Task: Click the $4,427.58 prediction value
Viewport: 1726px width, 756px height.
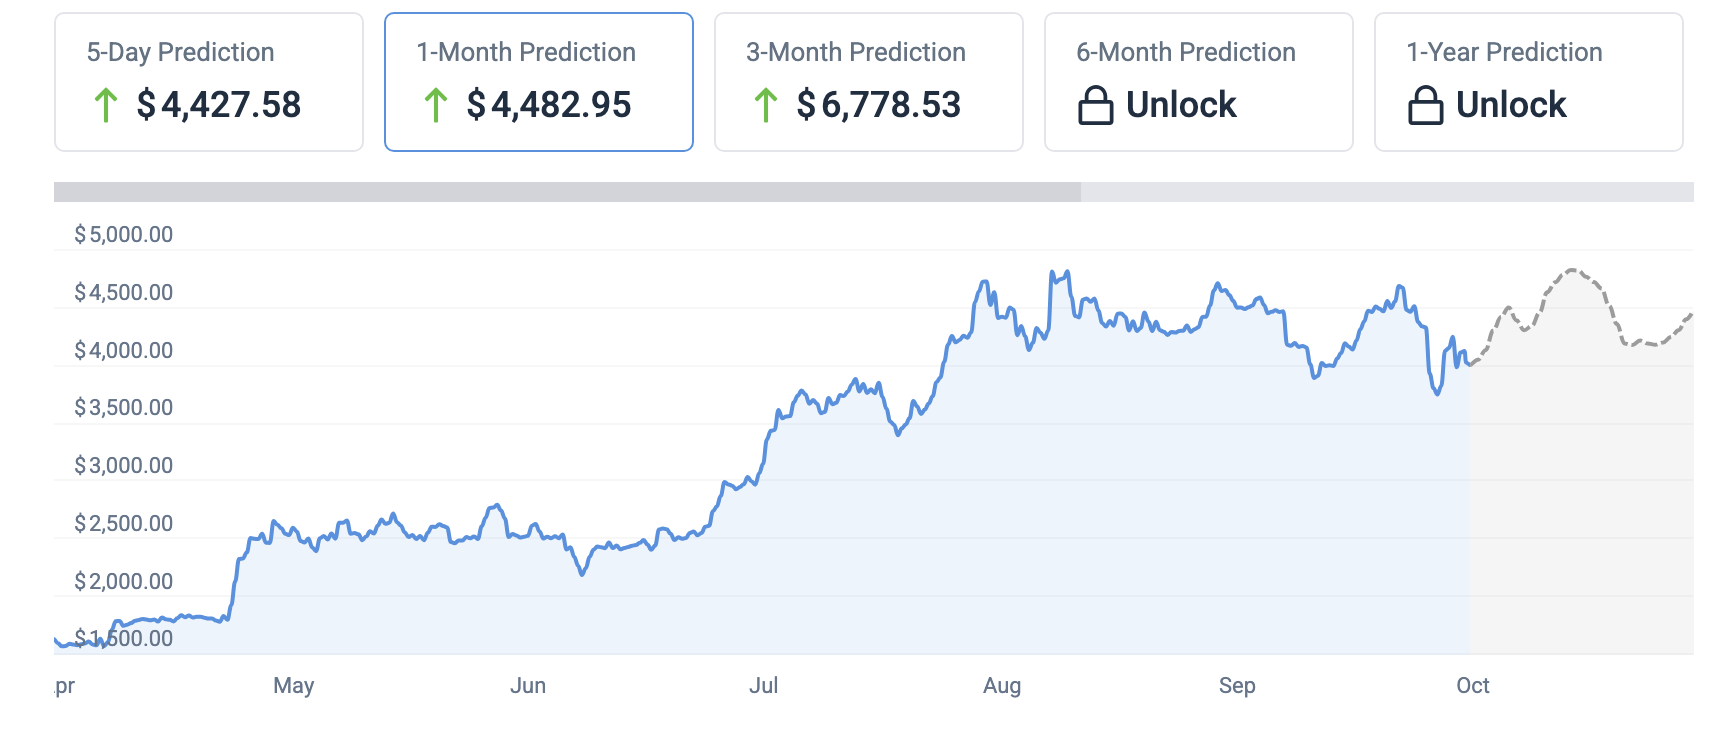Action: coord(219,105)
